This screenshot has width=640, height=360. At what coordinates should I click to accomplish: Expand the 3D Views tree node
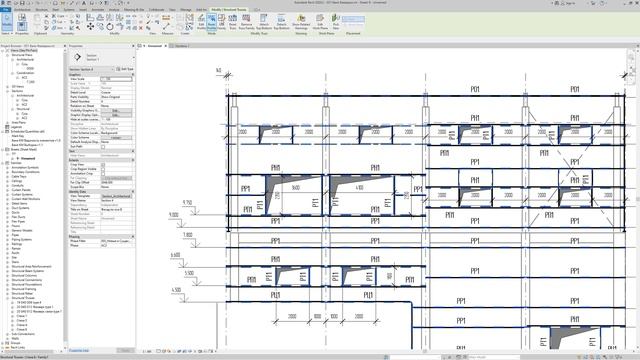coord(7,87)
